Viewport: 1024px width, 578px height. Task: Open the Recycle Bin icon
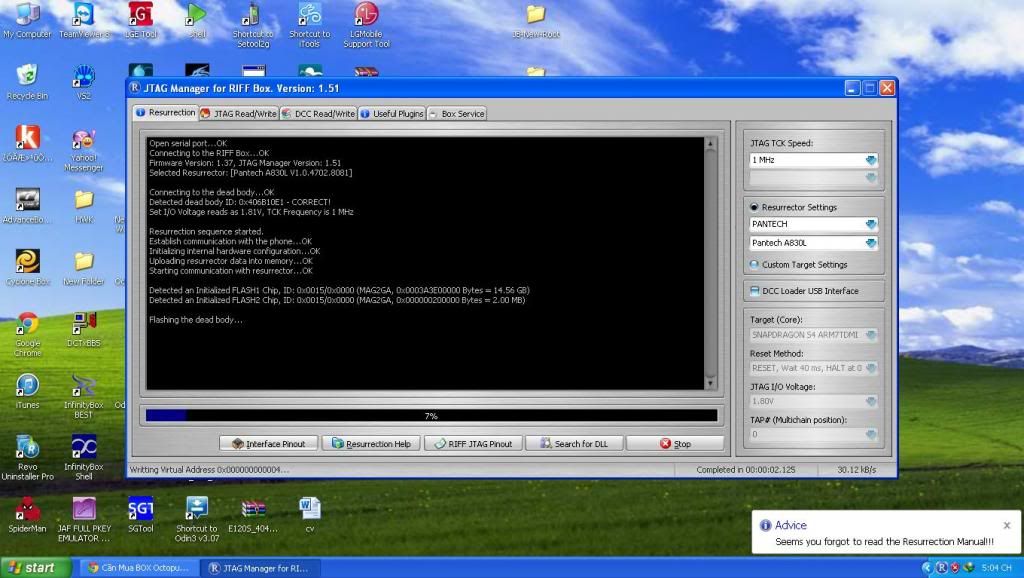pos(27,82)
